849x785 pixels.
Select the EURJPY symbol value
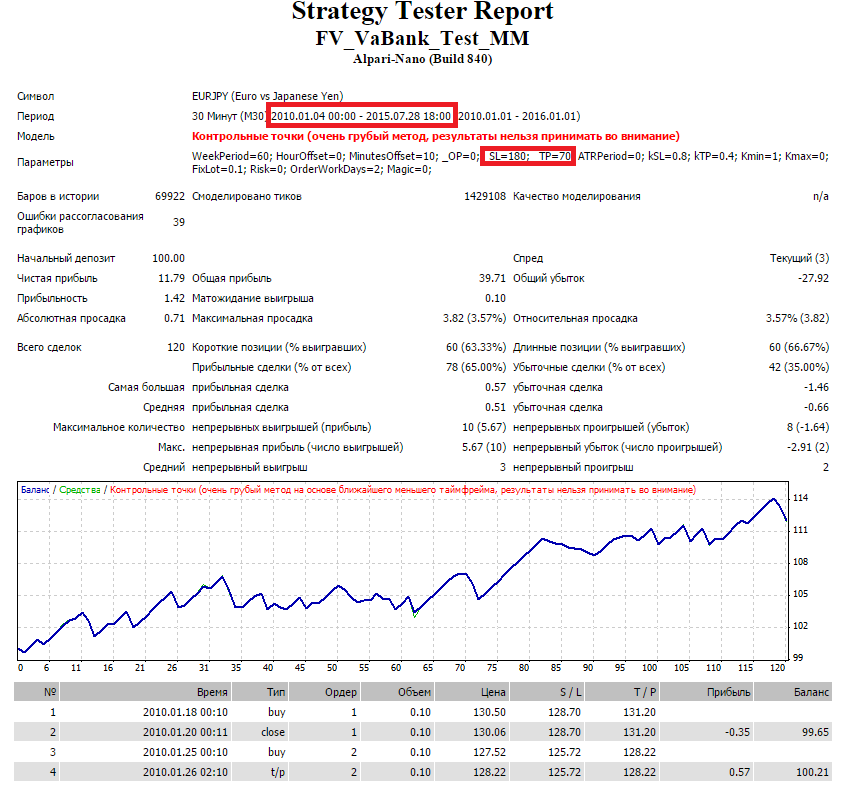267,96
